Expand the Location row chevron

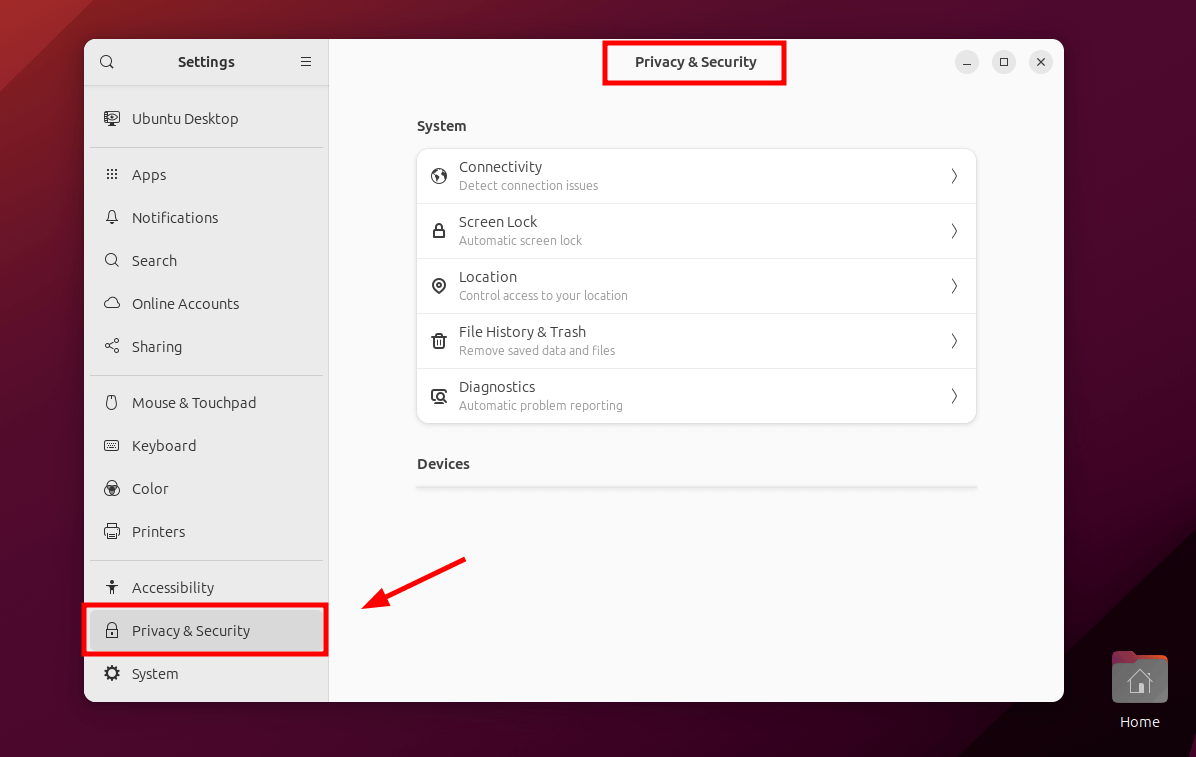954,286
